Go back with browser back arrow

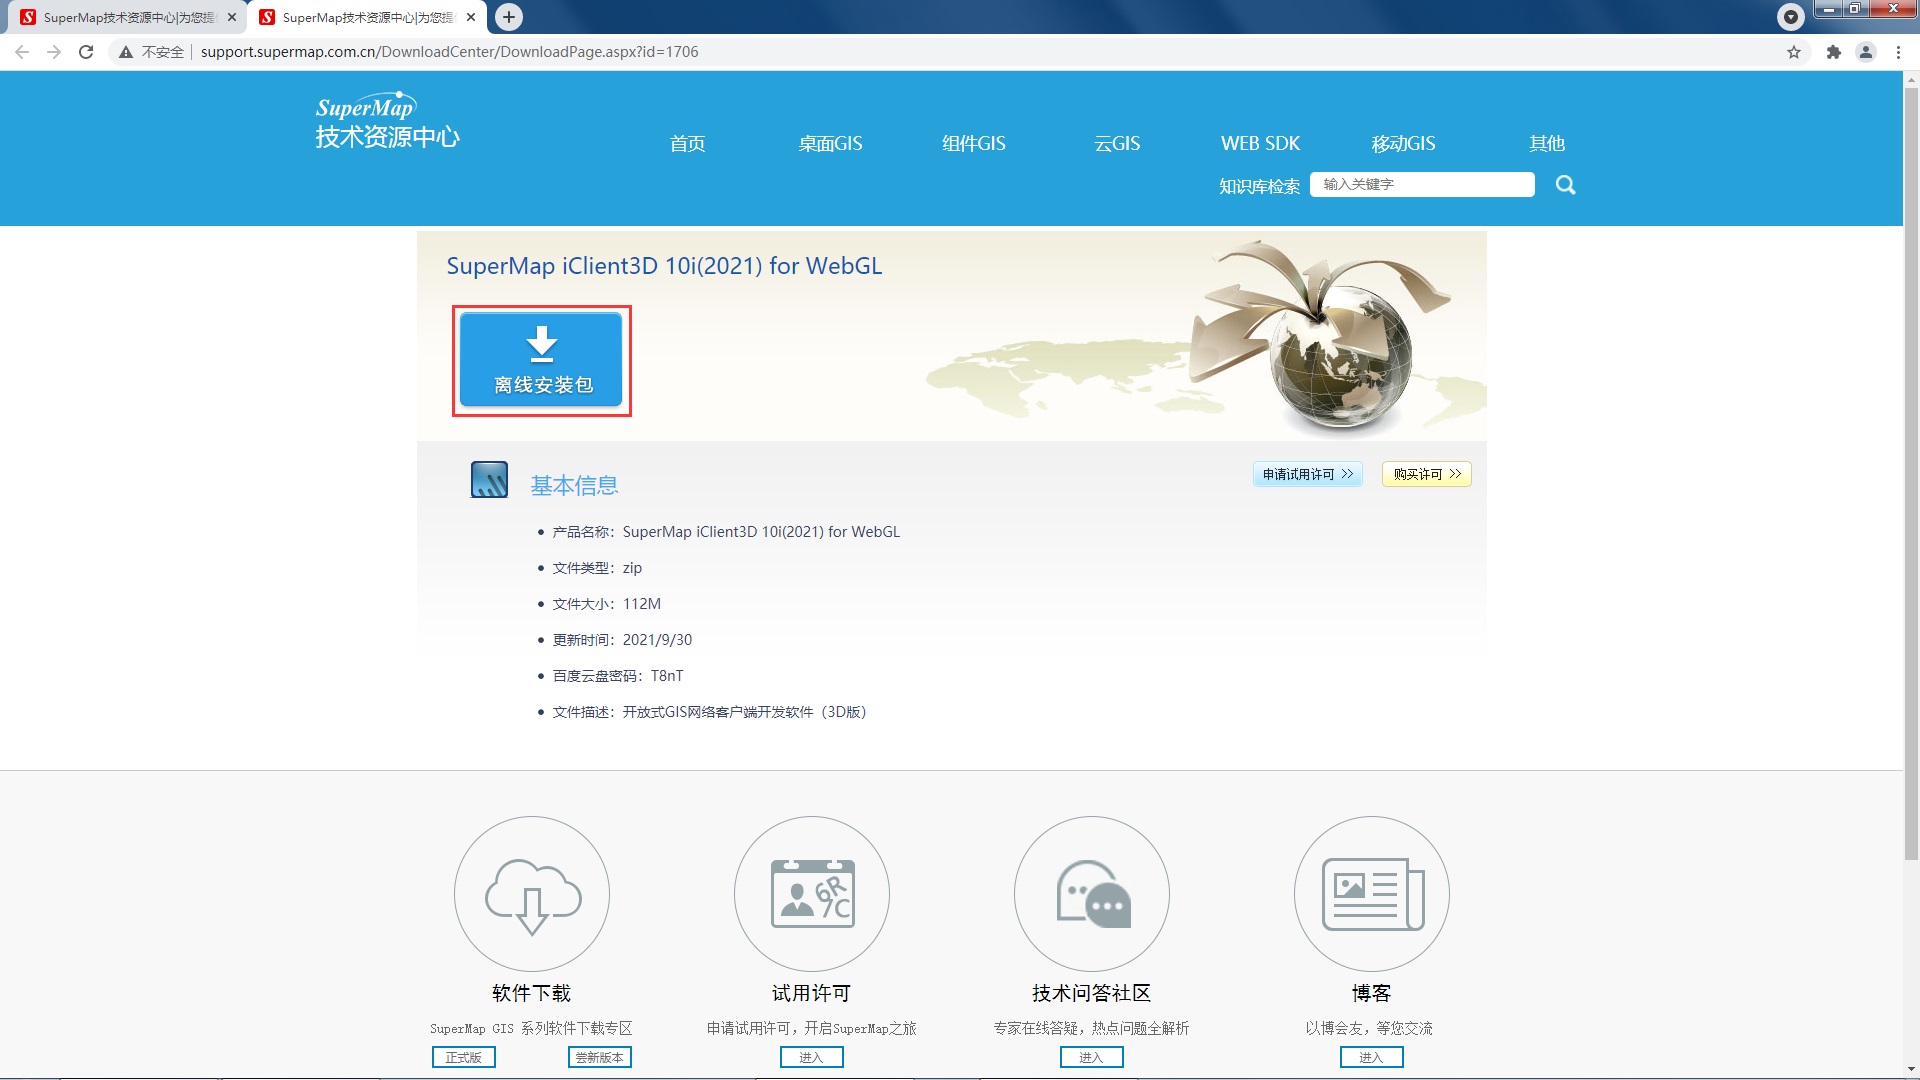click(22, 52)
